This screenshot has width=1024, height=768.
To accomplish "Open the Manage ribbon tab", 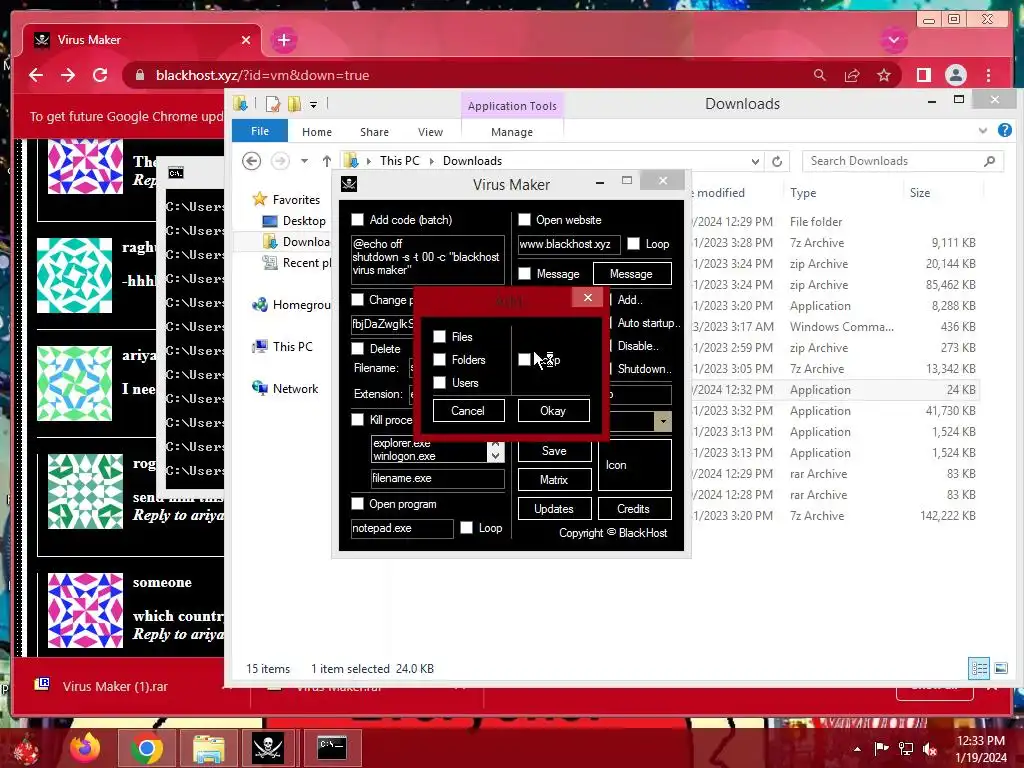I will tap(512, 132).
